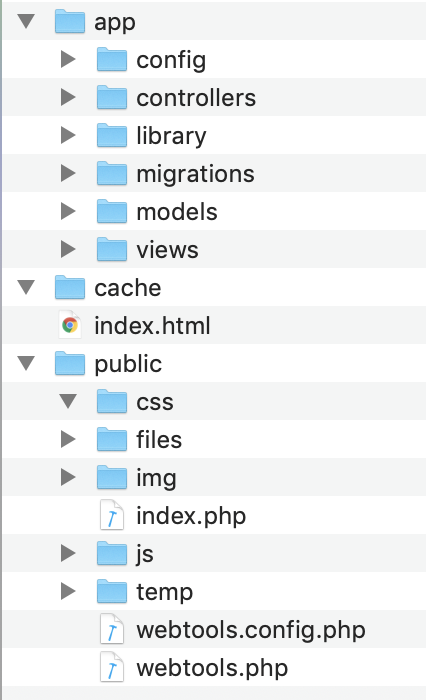Viewport: 426px width, 700px height.
Task: Click the cache folder icon
Action: click(x=70, y=287)
